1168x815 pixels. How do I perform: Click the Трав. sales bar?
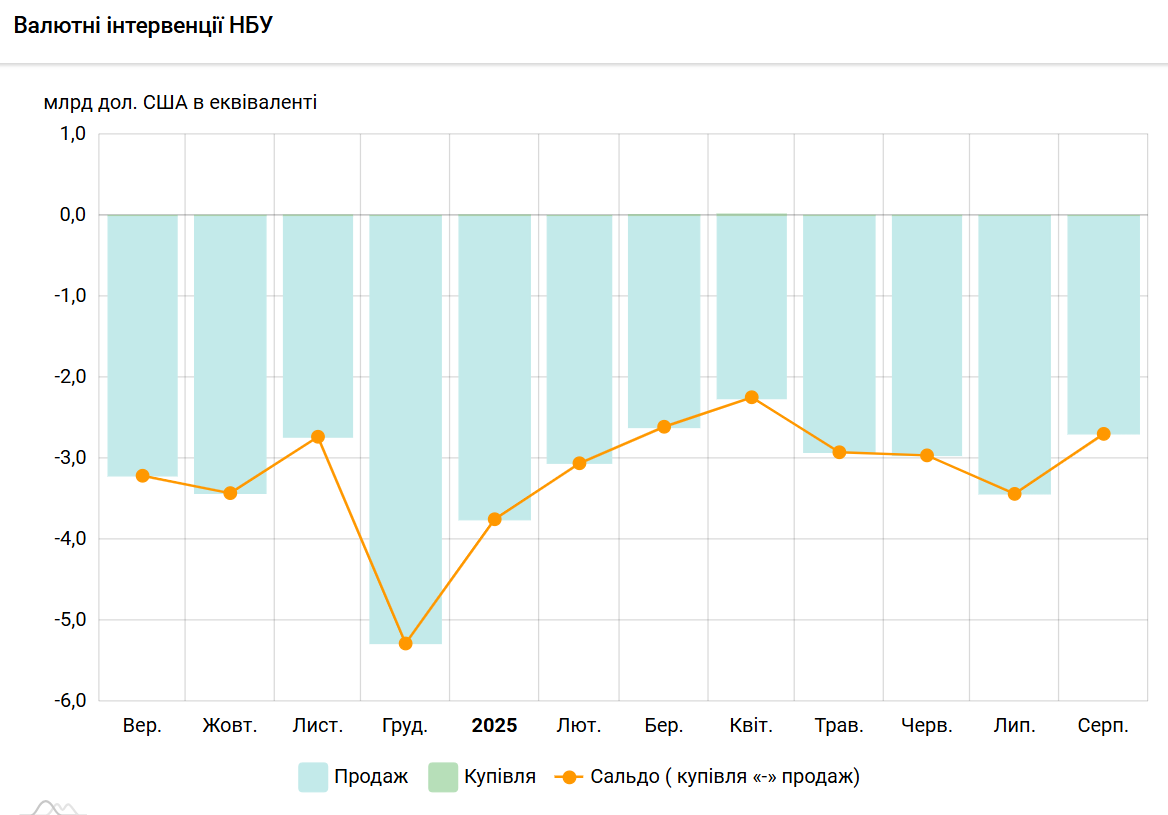[839, 330]
